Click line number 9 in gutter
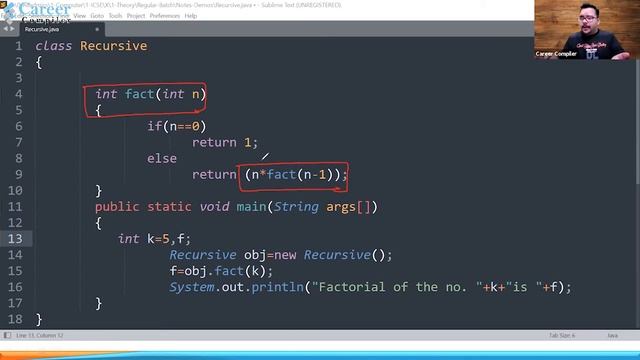This screenshot has width=640, height=360. pos(19,175)
